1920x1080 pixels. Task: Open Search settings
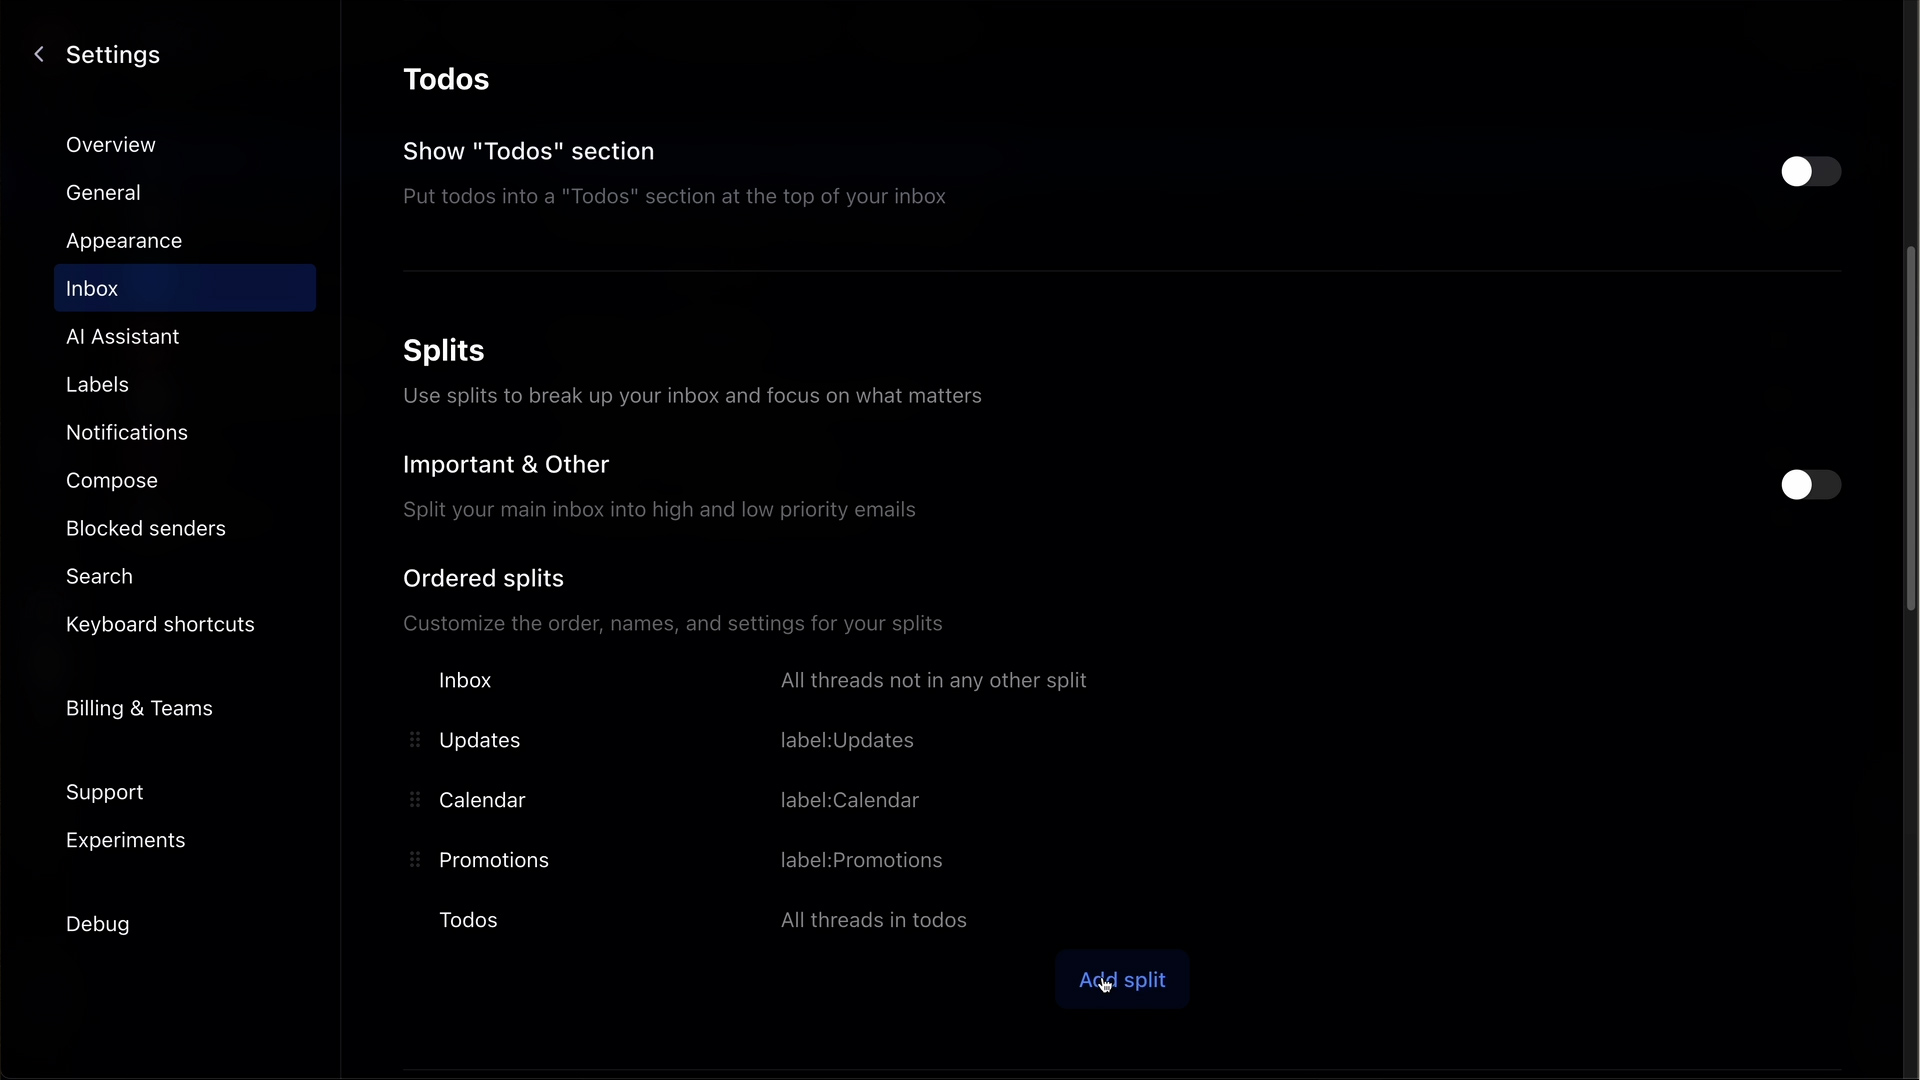click(99, 576)
